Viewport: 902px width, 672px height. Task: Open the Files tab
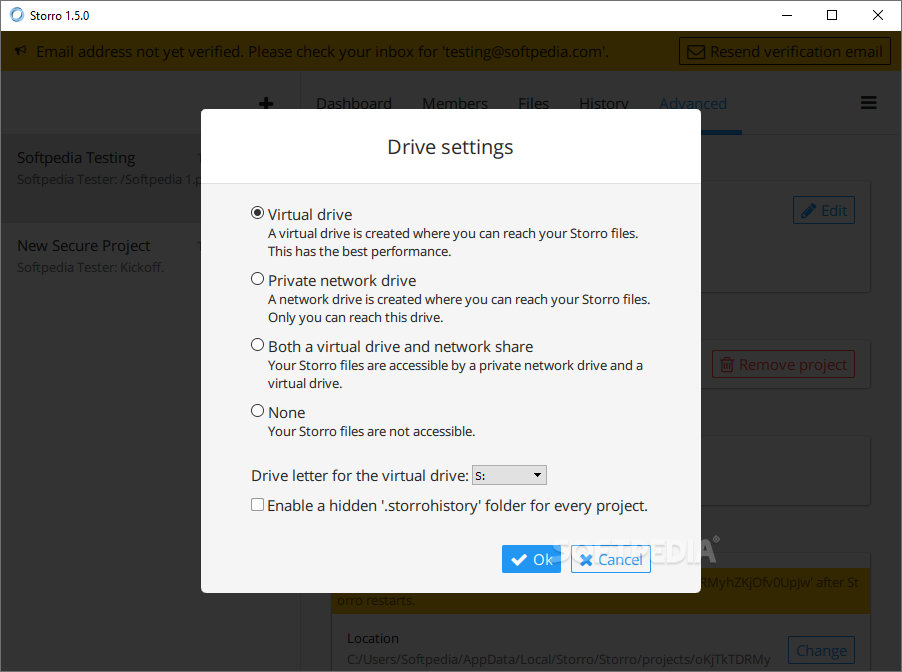(533, 104)
